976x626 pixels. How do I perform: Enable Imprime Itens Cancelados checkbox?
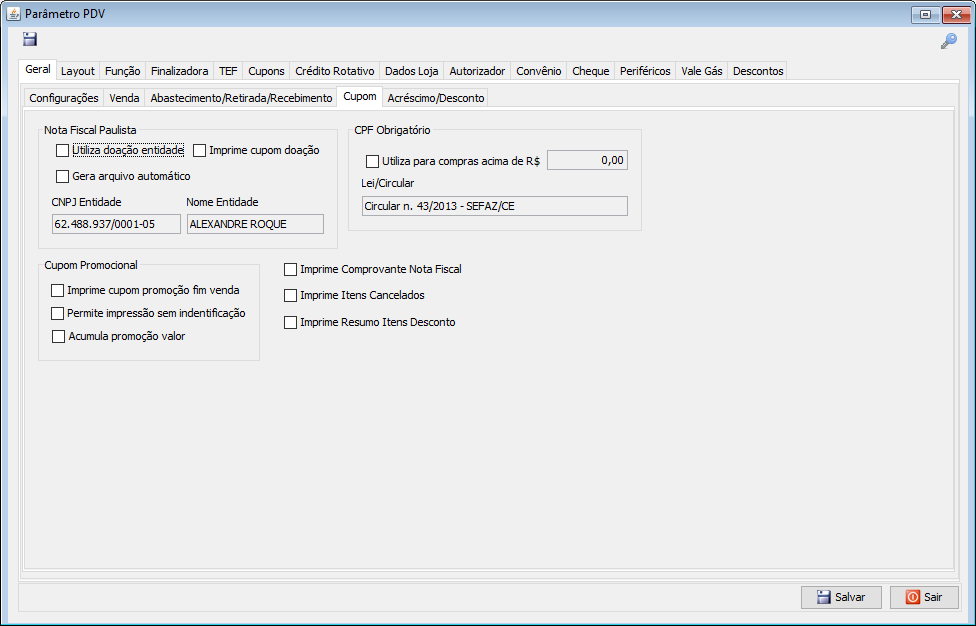click(x=291, y=296)
